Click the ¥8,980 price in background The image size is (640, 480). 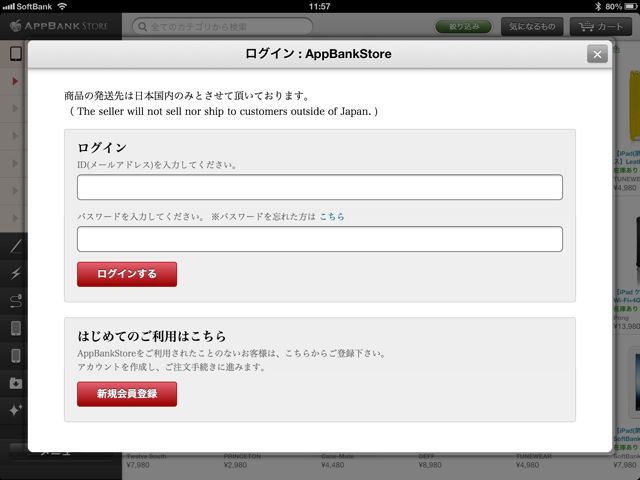point(430,465)
